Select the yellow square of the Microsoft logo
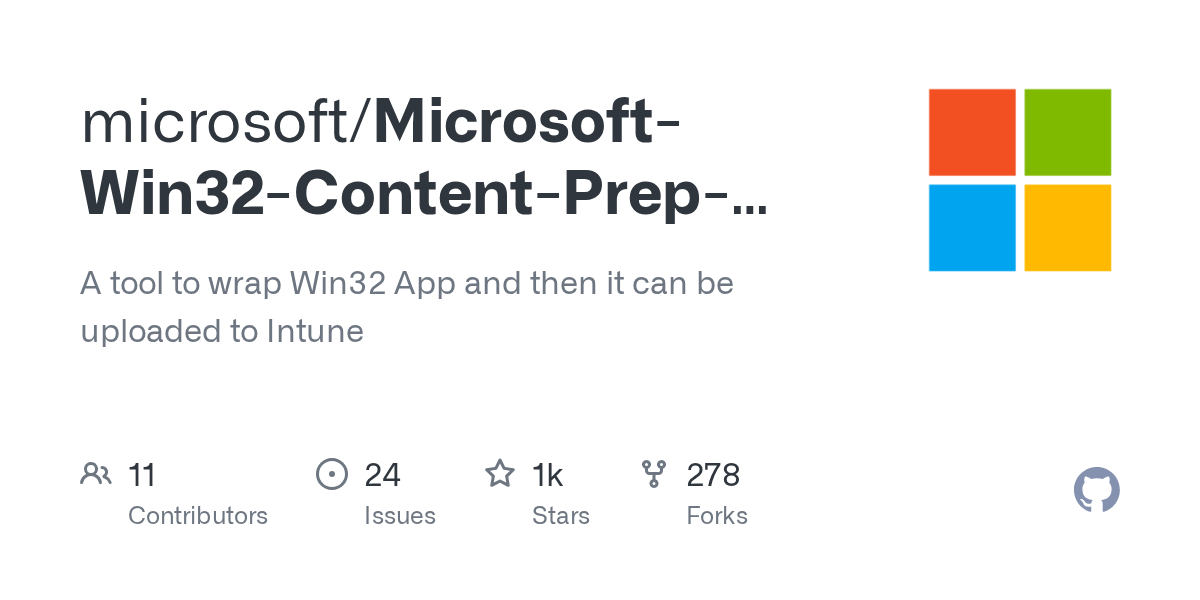 1068,228
